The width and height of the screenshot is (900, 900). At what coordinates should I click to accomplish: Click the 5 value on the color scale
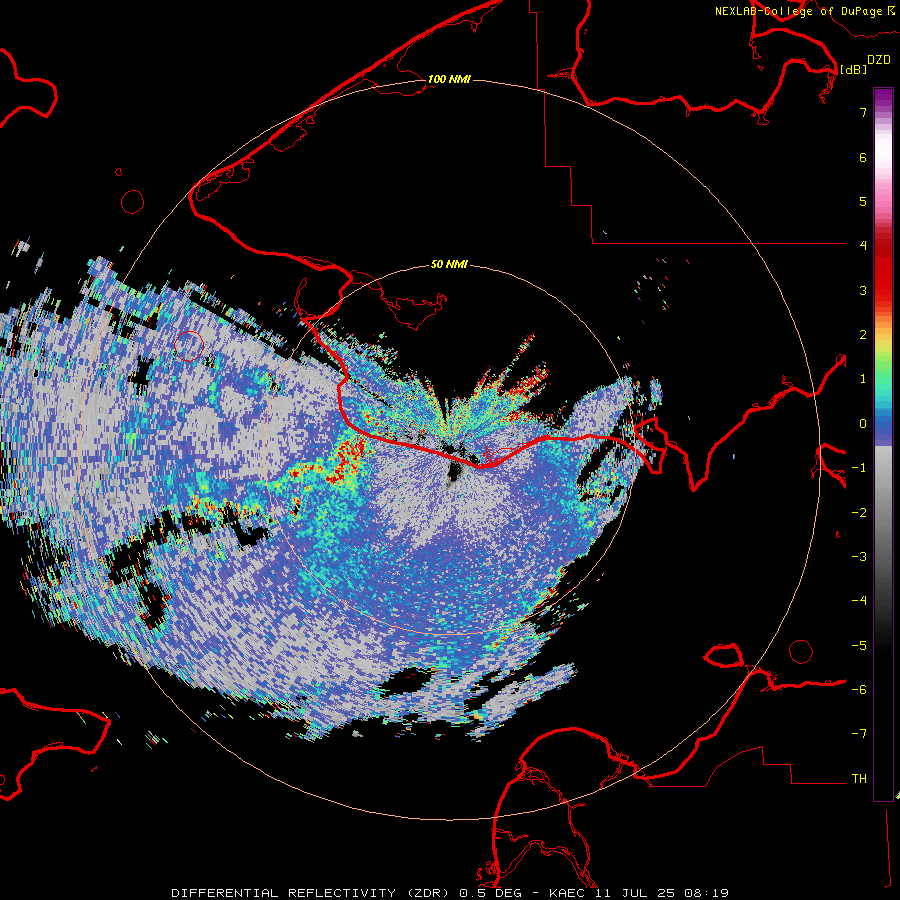tap(863, 201)
